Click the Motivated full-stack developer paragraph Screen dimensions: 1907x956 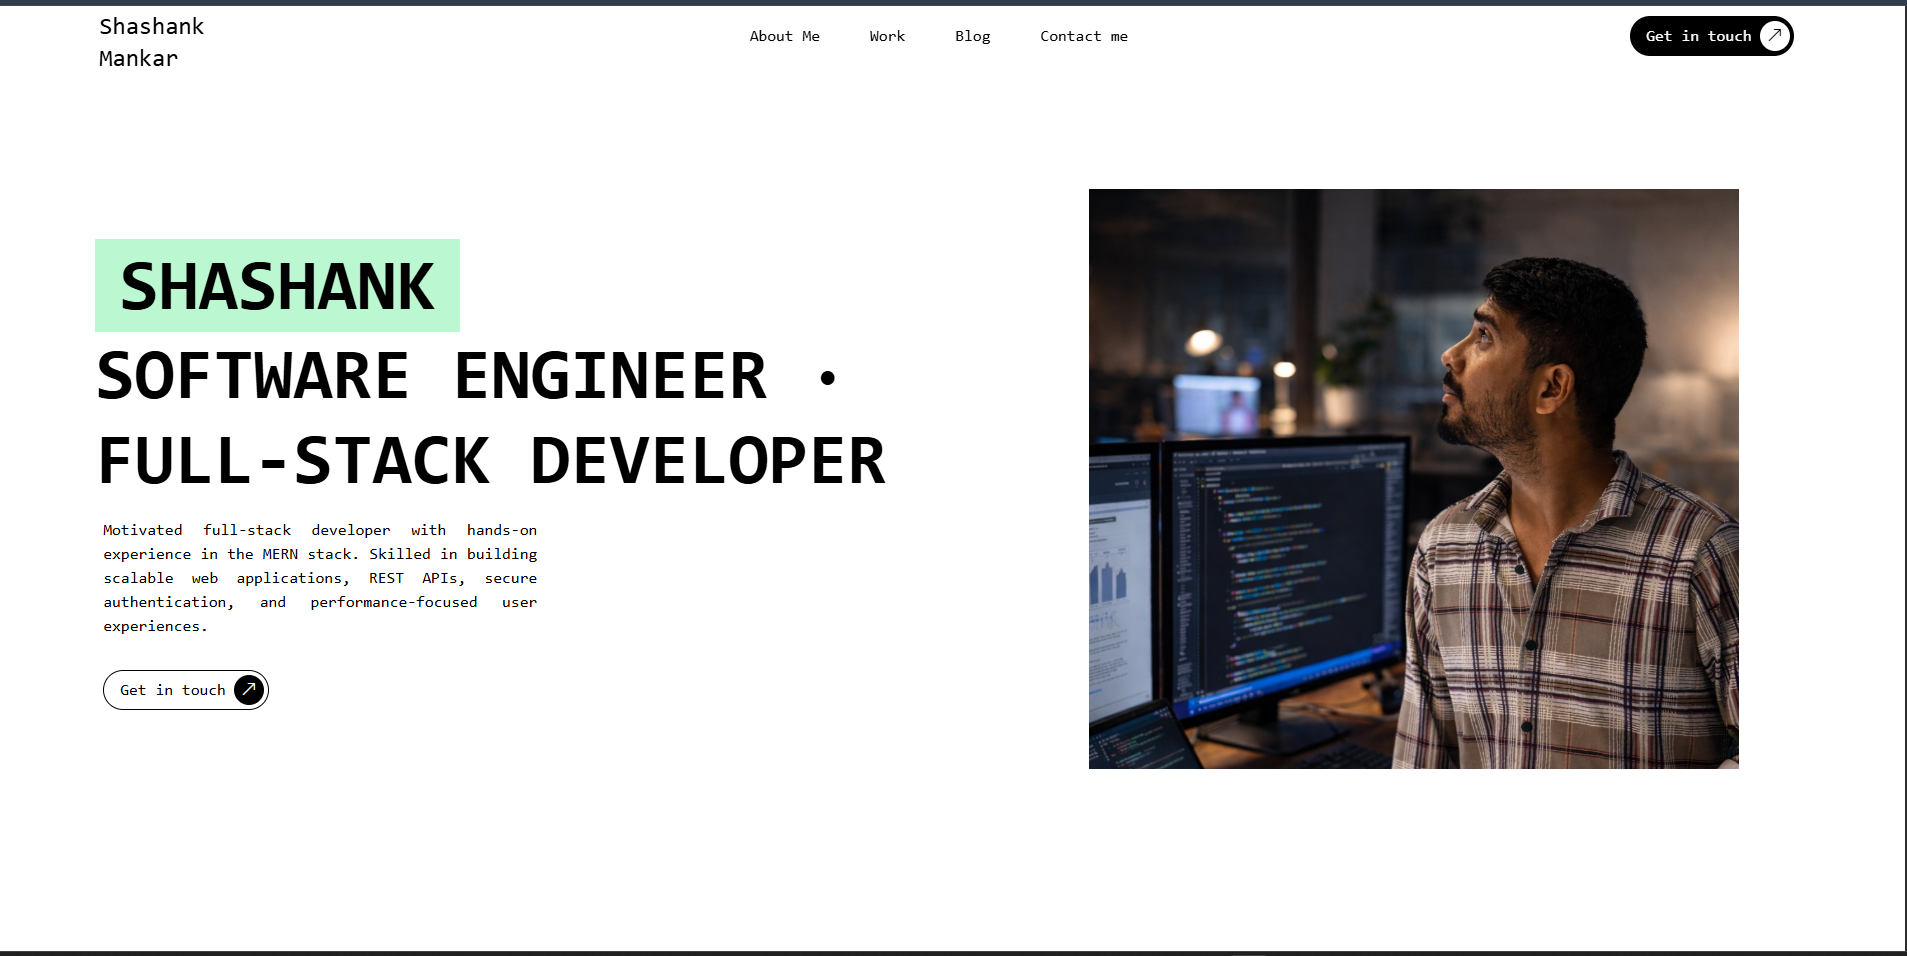320,578
